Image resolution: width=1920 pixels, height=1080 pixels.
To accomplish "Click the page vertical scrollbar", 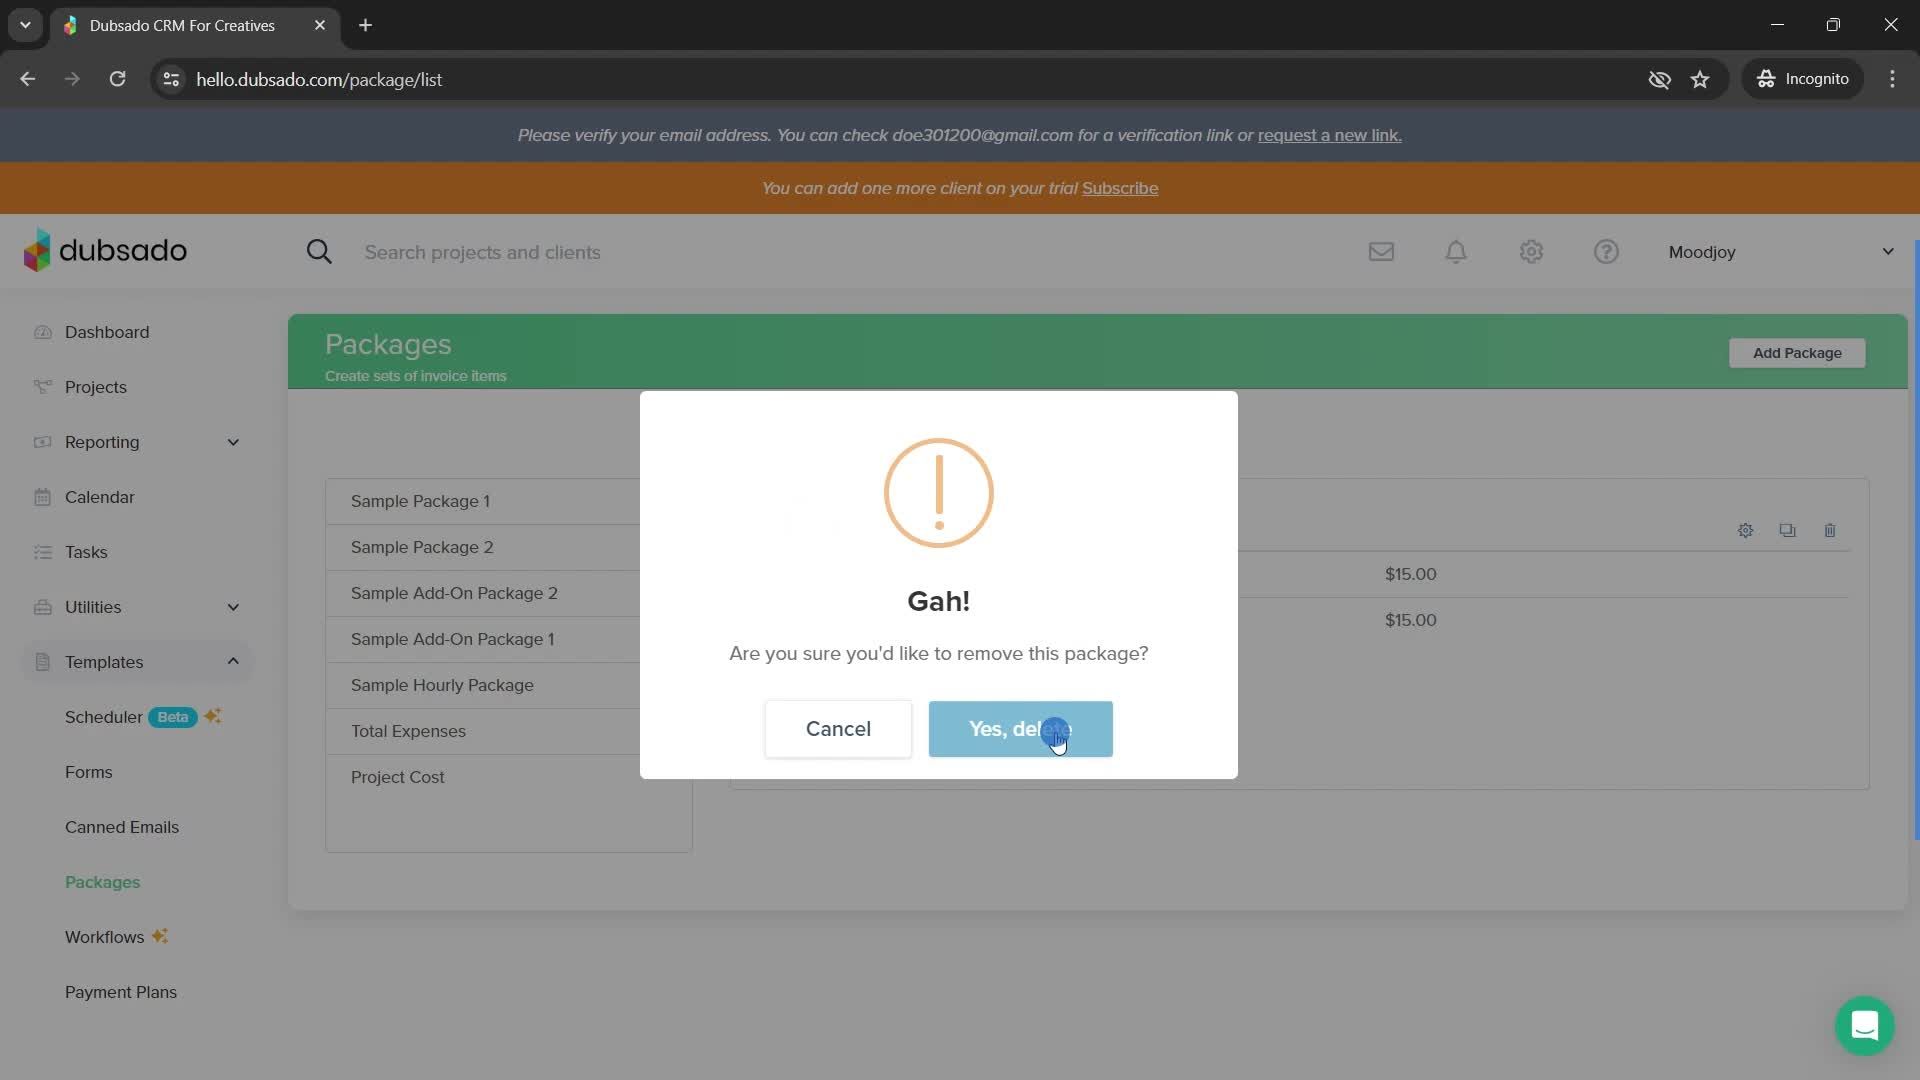I will point(1916,540).
